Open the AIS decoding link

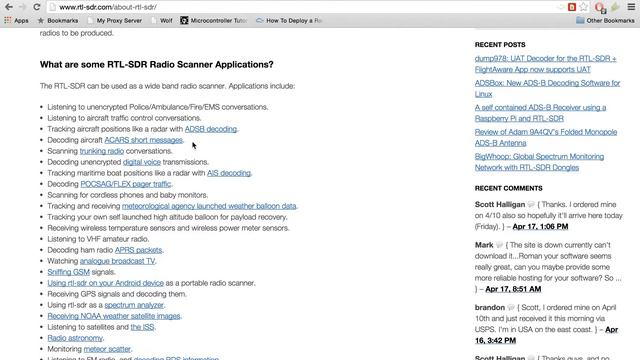click(229, 173)
